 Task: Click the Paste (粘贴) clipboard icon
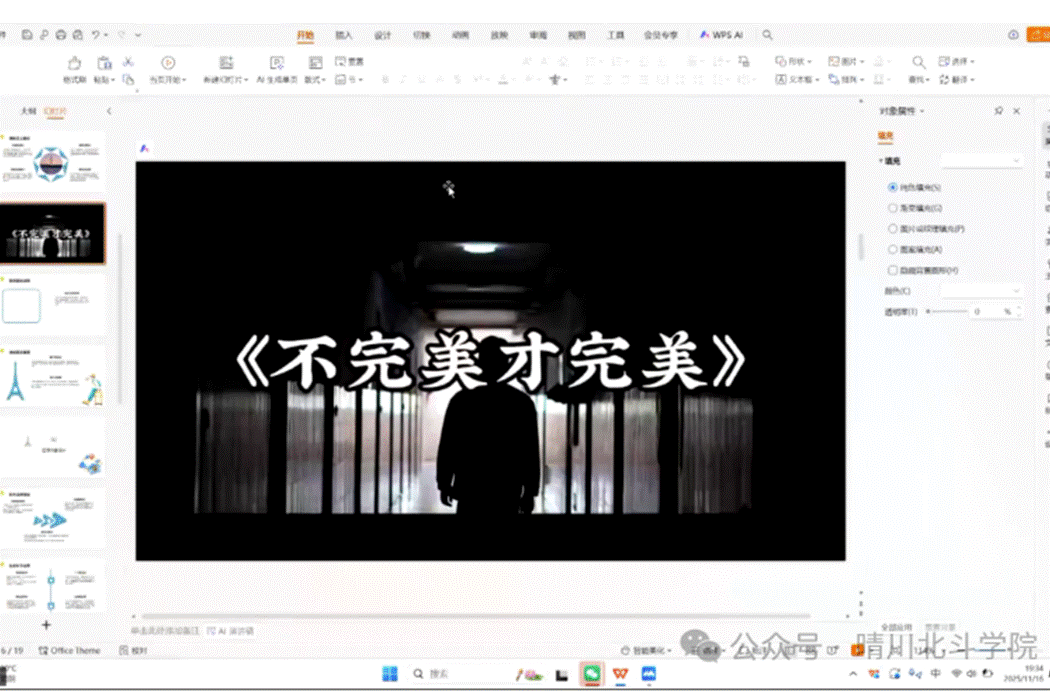[x=102, y=64]
